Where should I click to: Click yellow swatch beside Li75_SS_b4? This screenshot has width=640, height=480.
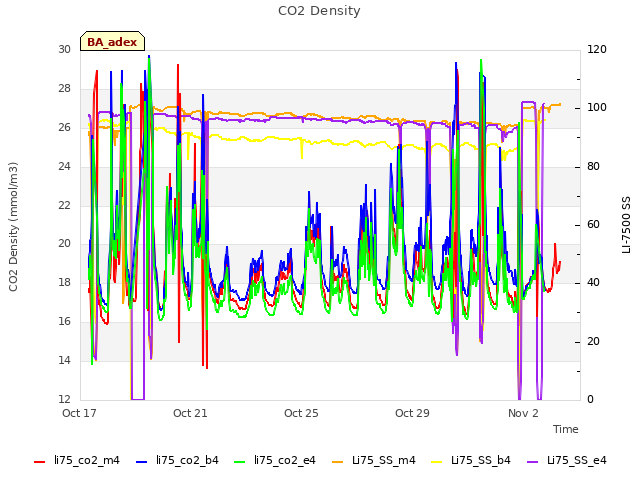(437, 462)
